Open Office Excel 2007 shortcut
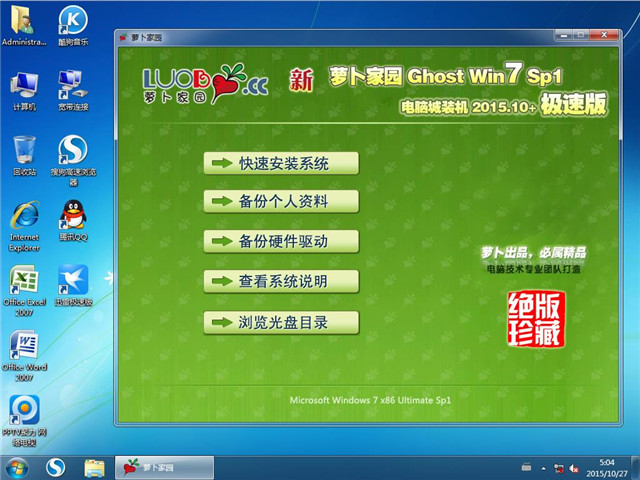The image size is (640, 480). (x=24, y=284)
